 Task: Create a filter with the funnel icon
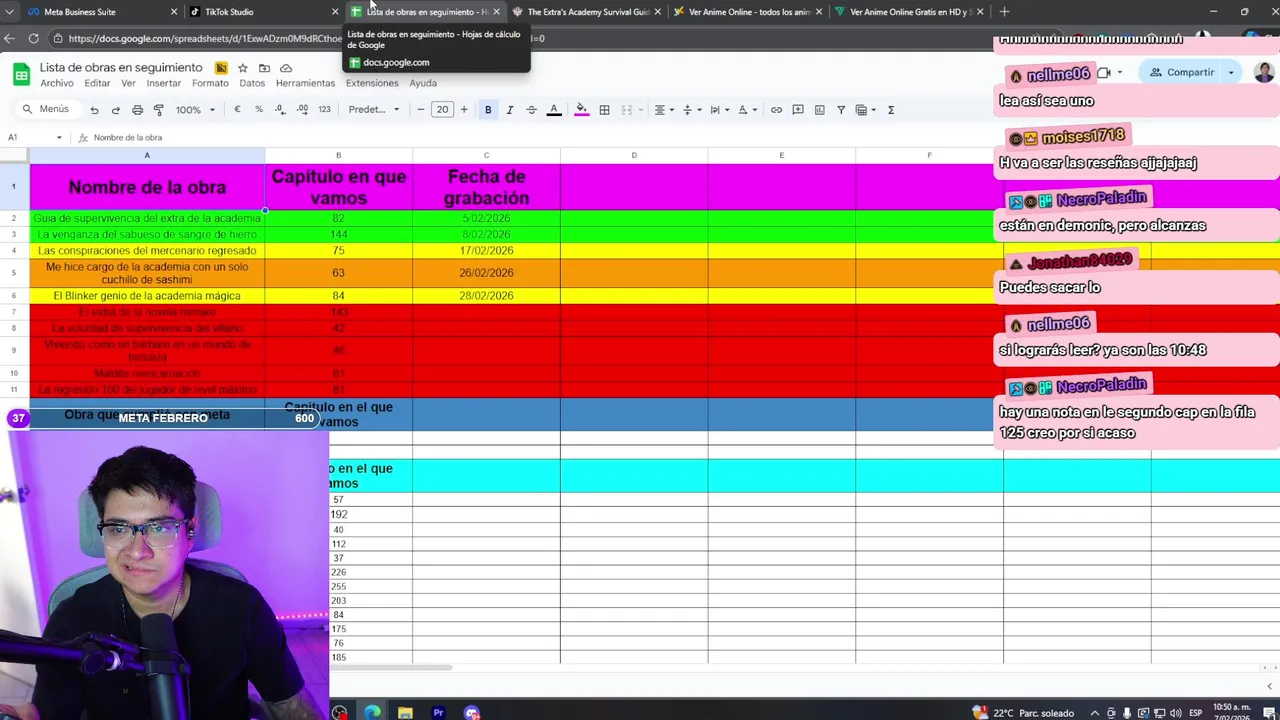(x=841, y=110)
